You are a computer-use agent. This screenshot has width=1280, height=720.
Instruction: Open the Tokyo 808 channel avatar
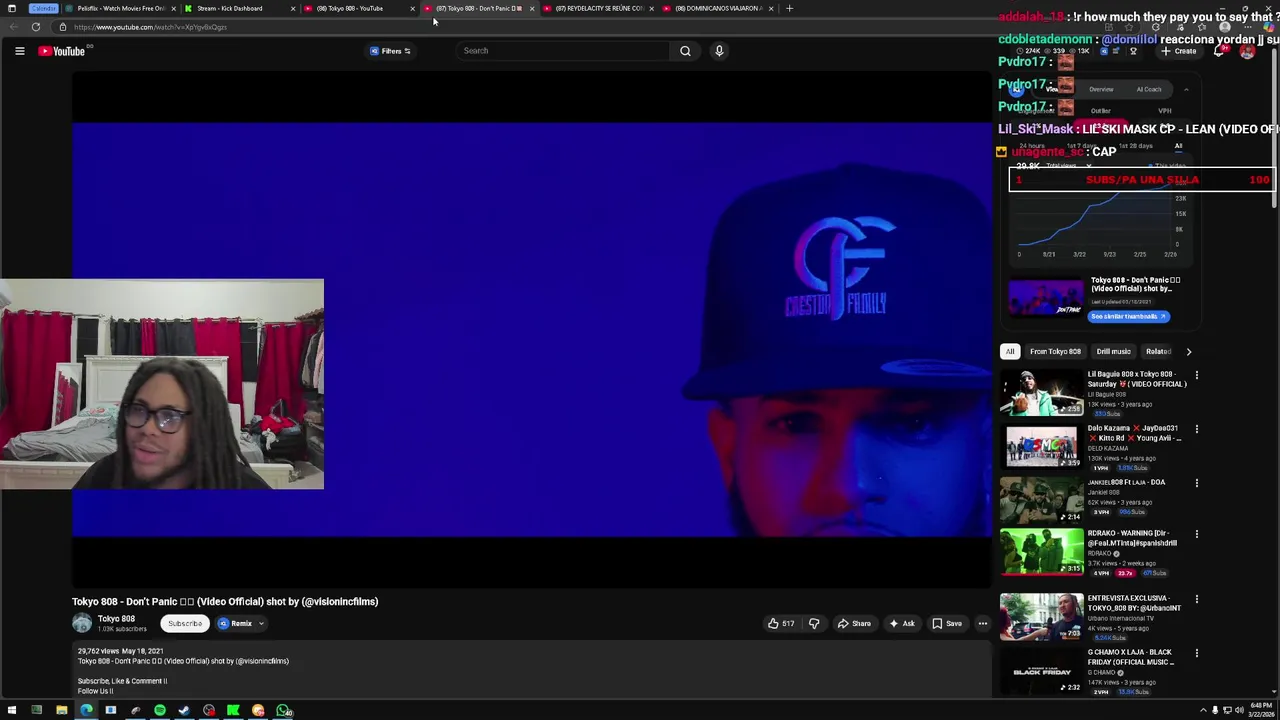coord(82,623)
